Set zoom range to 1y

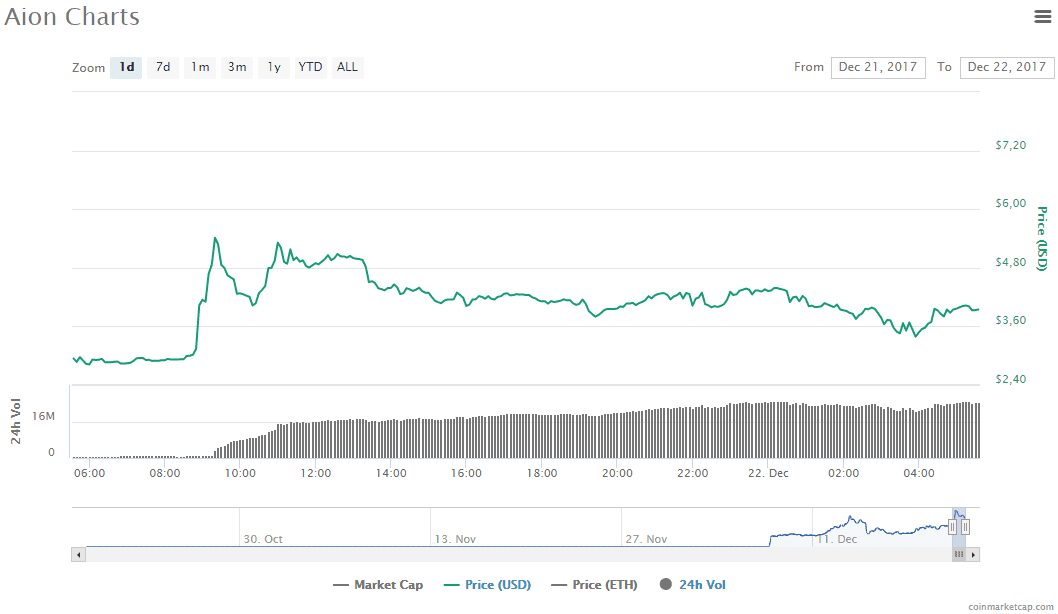[273, 67]
